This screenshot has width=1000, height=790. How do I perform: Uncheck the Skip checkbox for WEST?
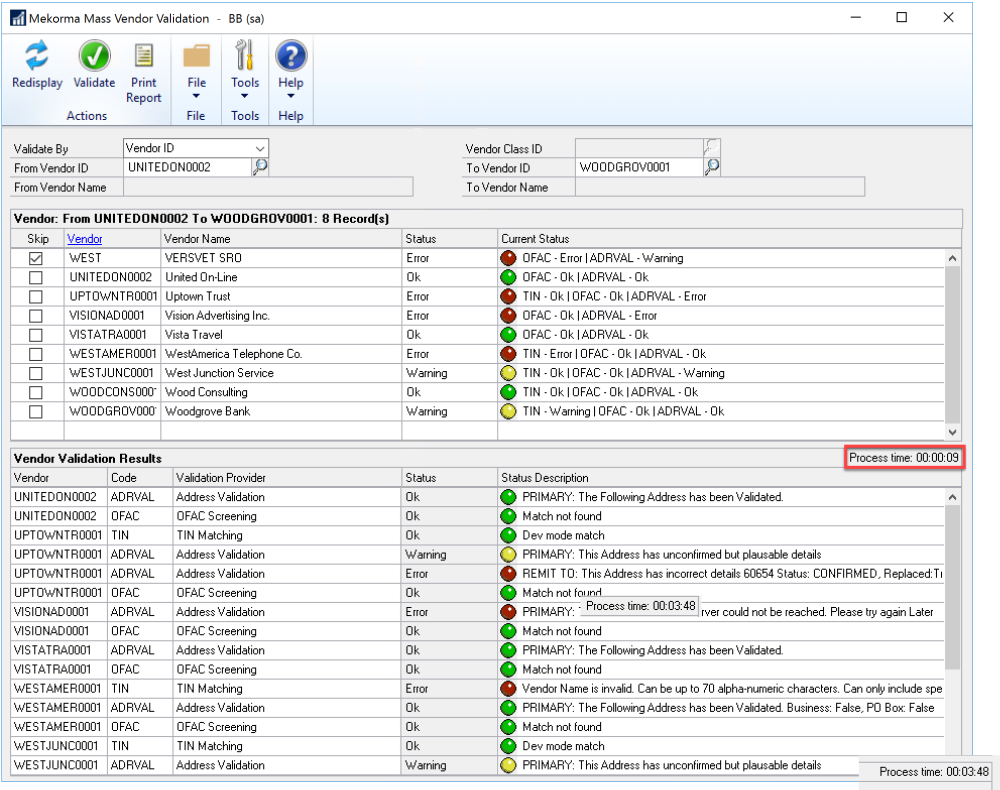(x=36, y=258)
